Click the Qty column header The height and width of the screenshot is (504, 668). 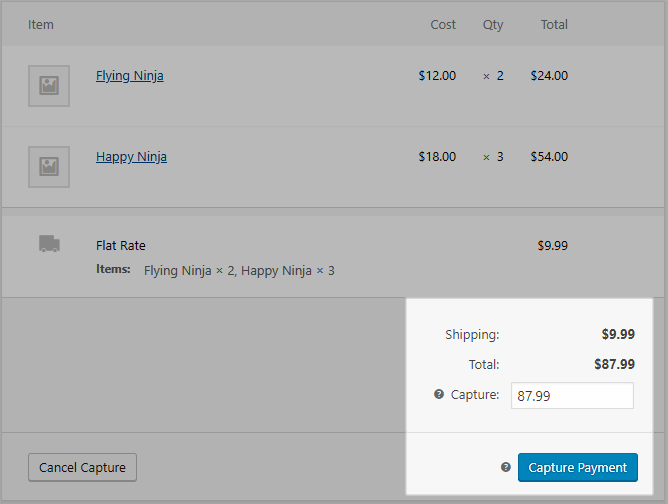(x=493, y=25)
